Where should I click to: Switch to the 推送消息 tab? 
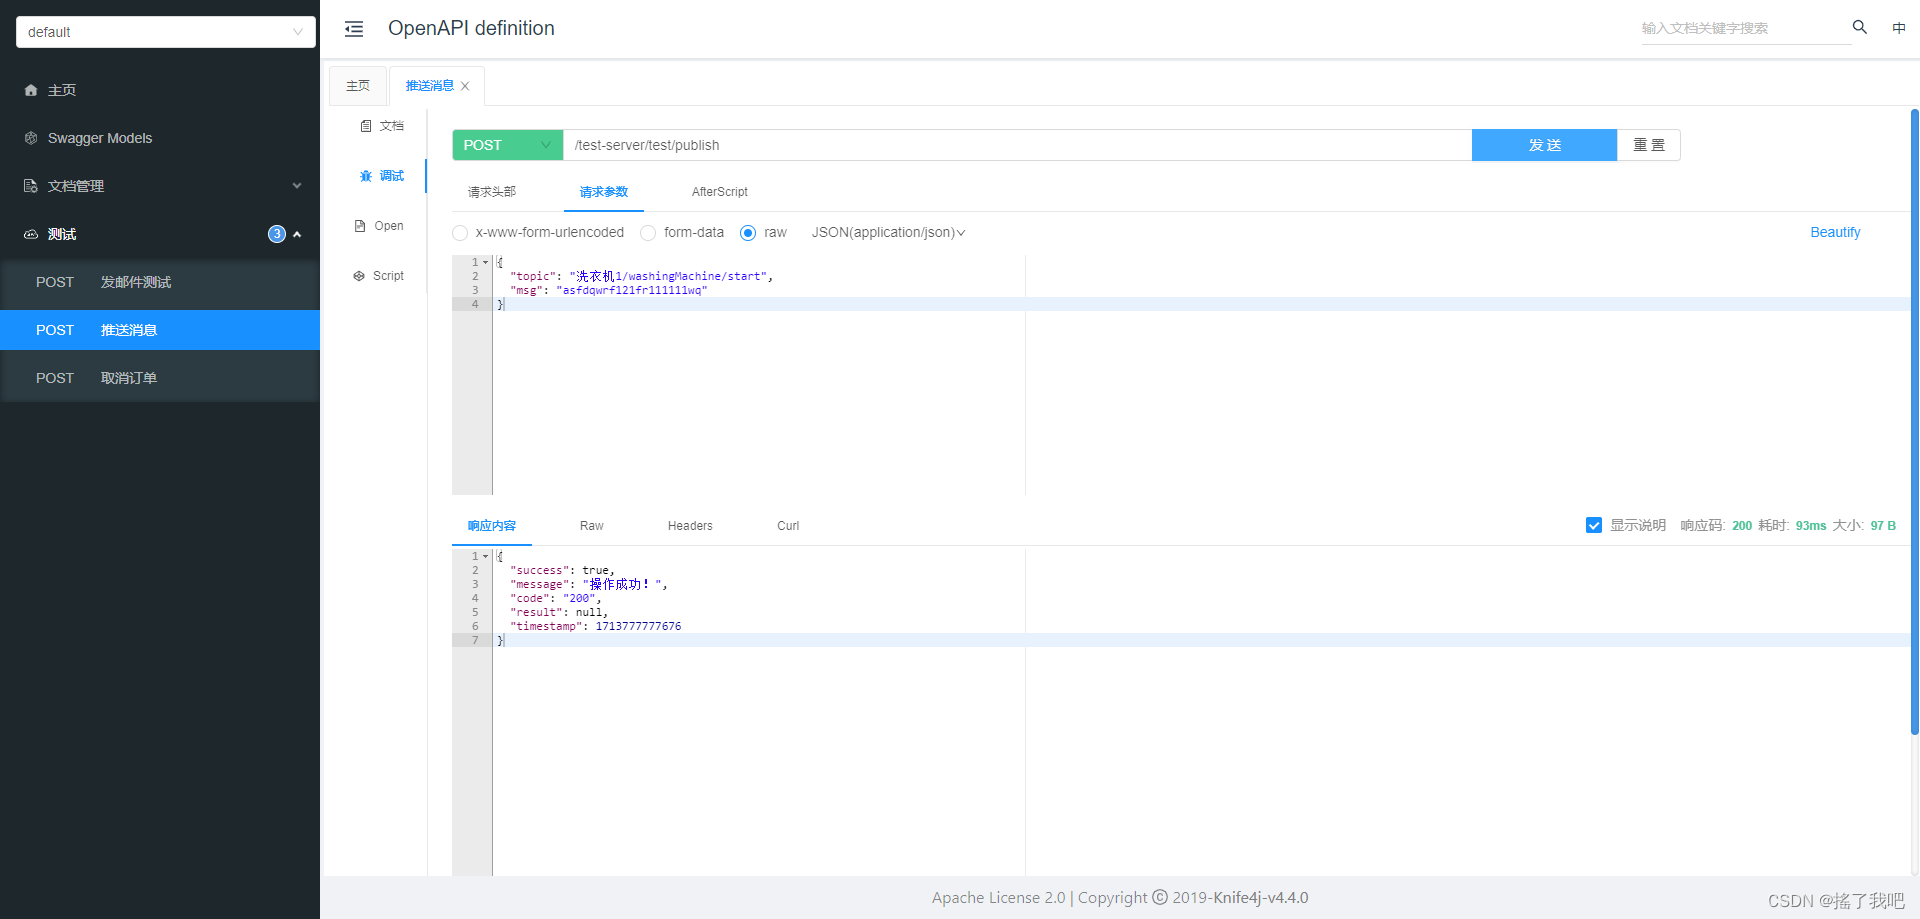tap(430, 86)
